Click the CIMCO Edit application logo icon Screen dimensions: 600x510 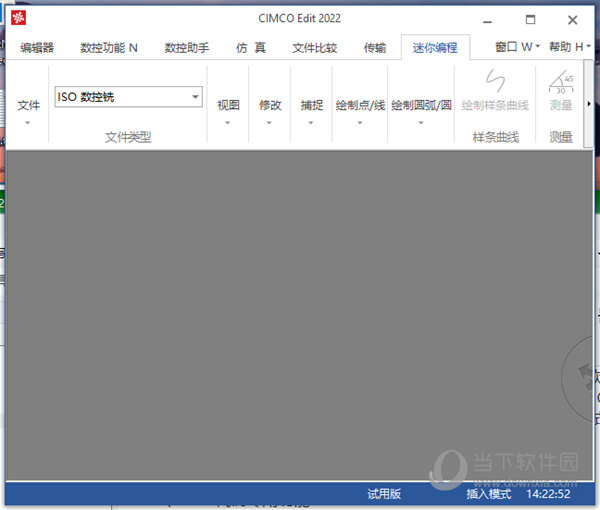pos(17,18)
